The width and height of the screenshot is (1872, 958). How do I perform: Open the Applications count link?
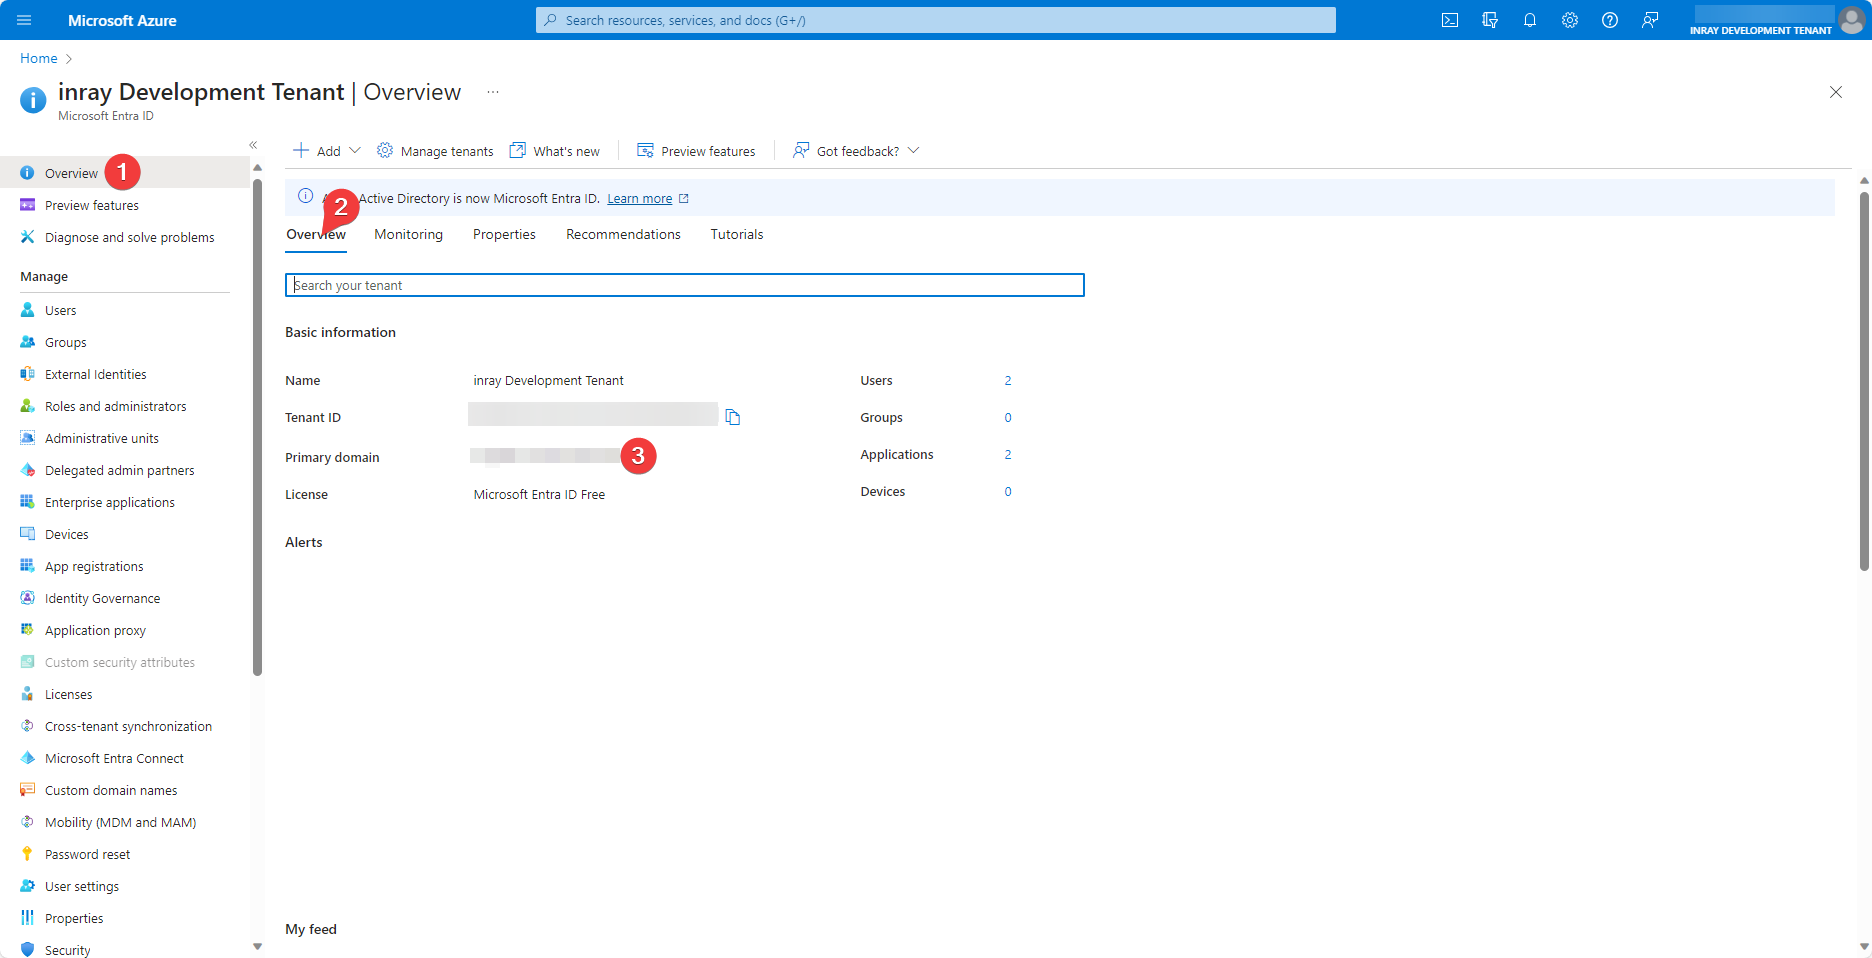point(1008,455)
